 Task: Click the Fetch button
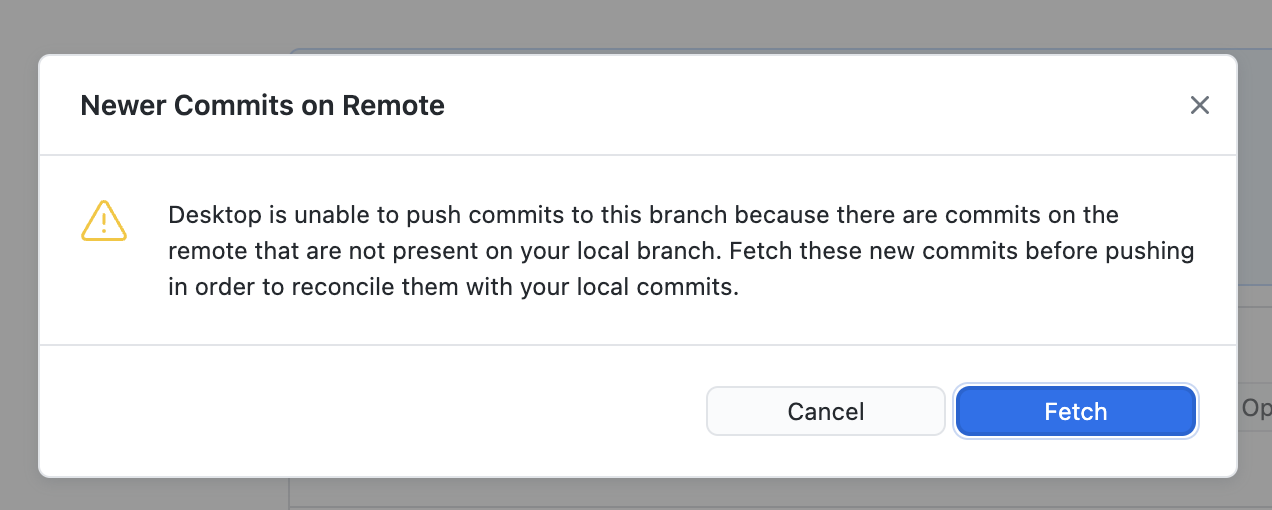coord(1075,411)
